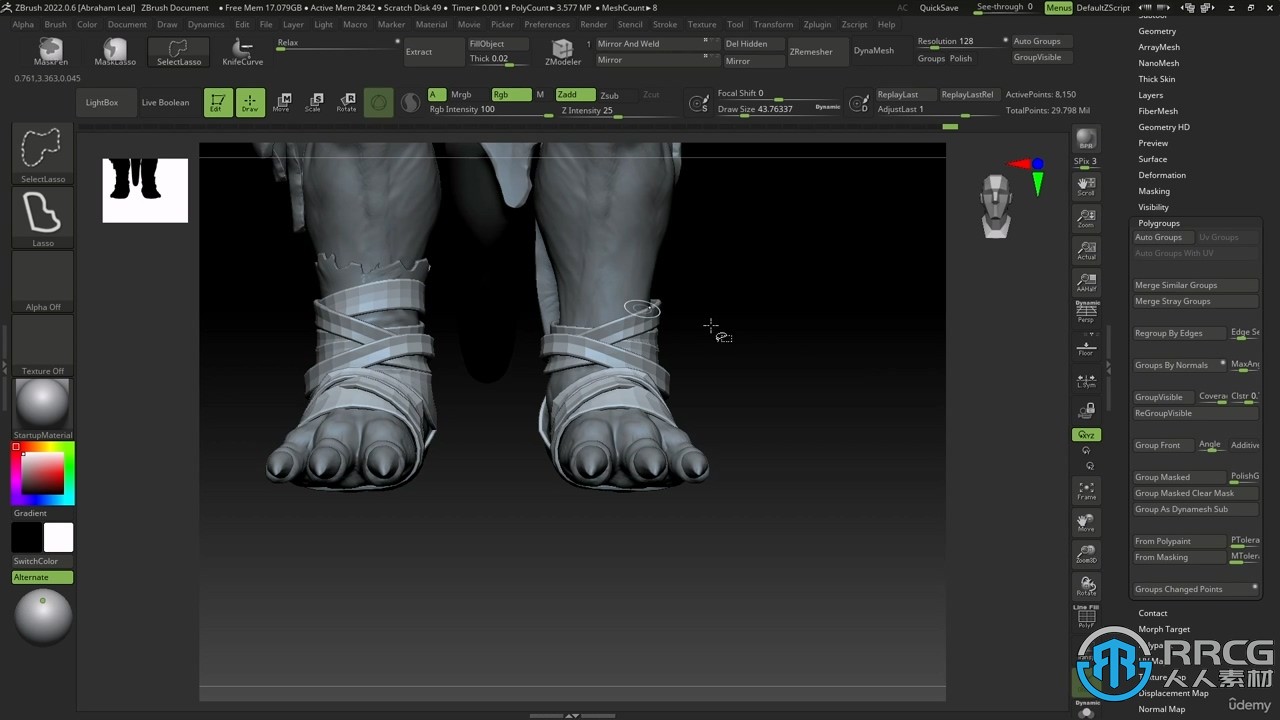Image resolution: width=1280 pixels, height=720 pixels.
Task: Expand the Layers subpalette
Action: tap(1150, 95)
